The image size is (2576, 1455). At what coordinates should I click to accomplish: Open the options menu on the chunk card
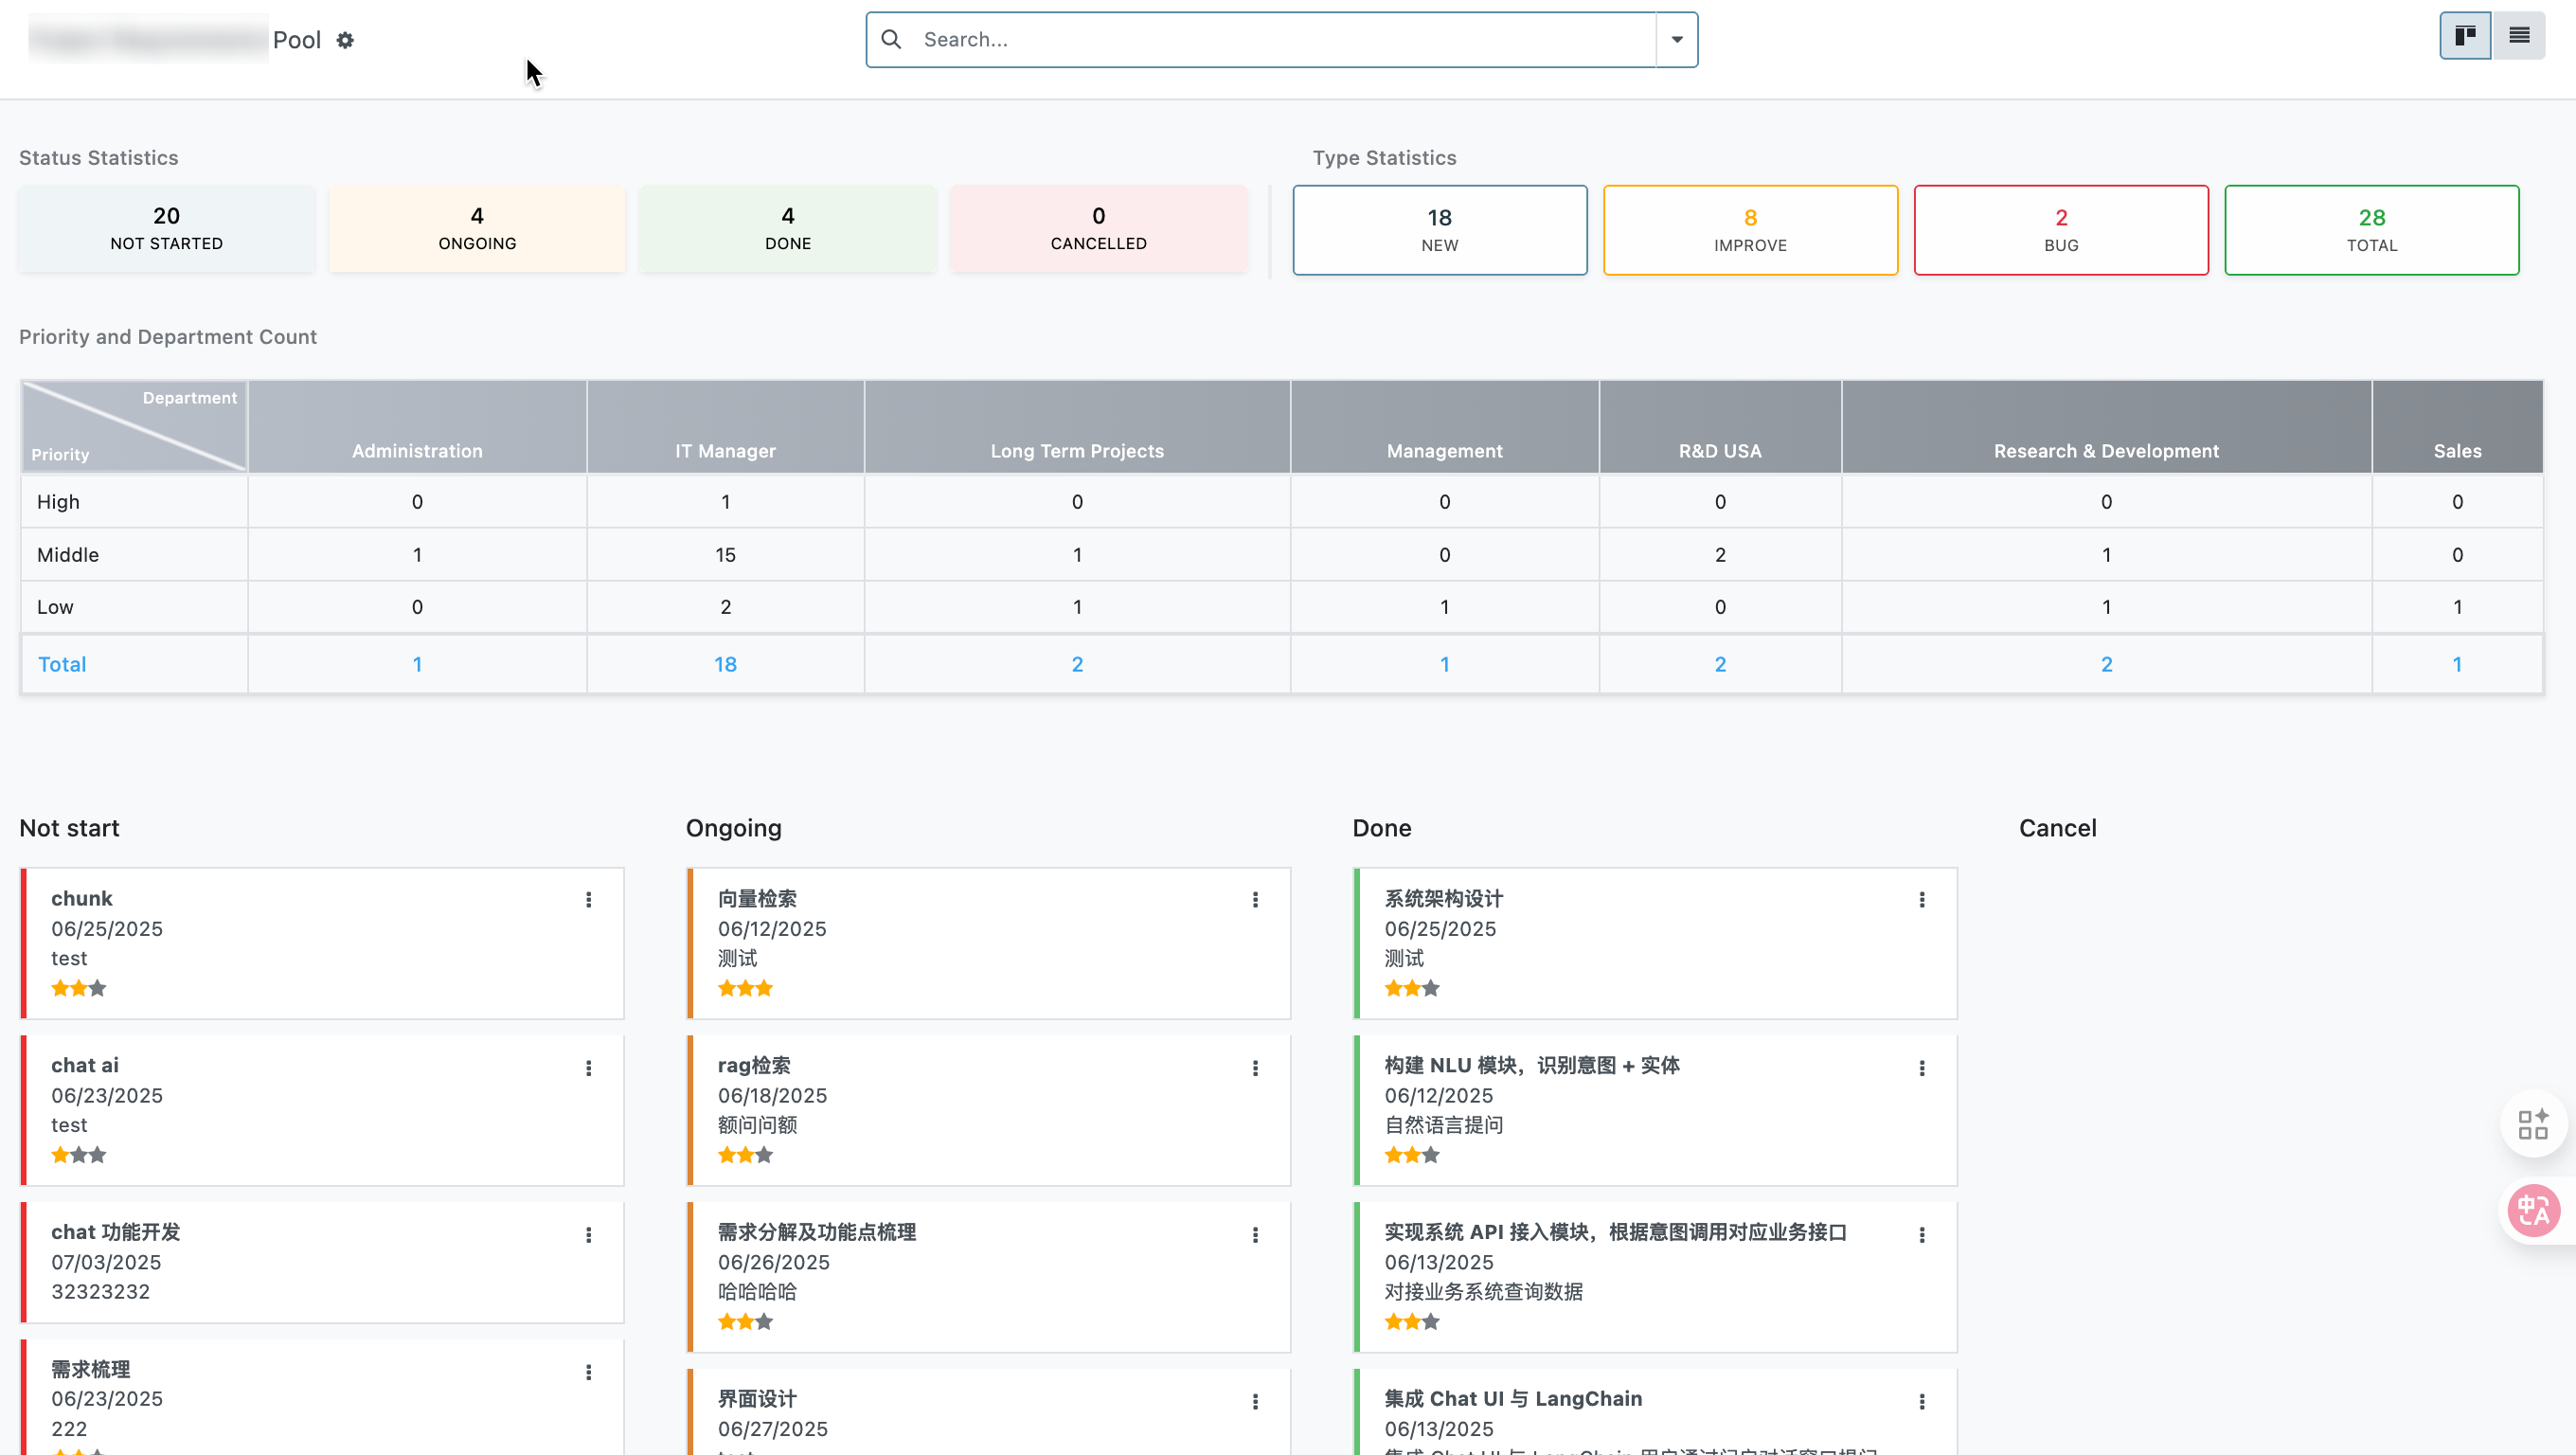click(589, 900)
